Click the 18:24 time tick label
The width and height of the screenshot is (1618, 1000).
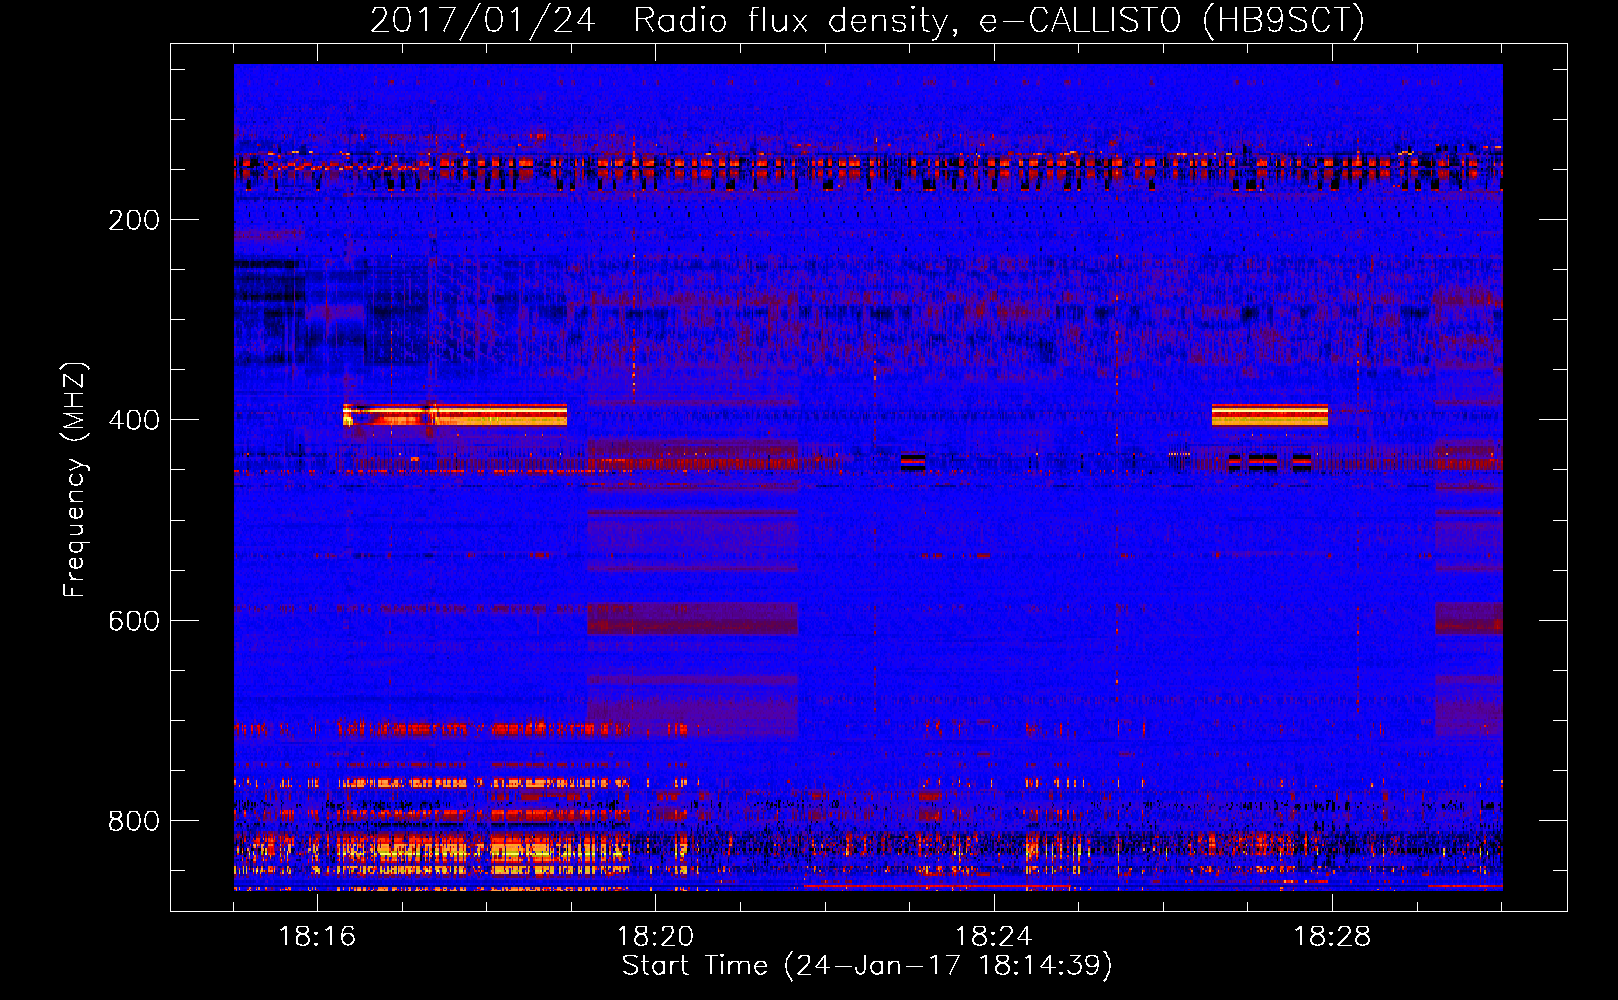tap(994, 937)
